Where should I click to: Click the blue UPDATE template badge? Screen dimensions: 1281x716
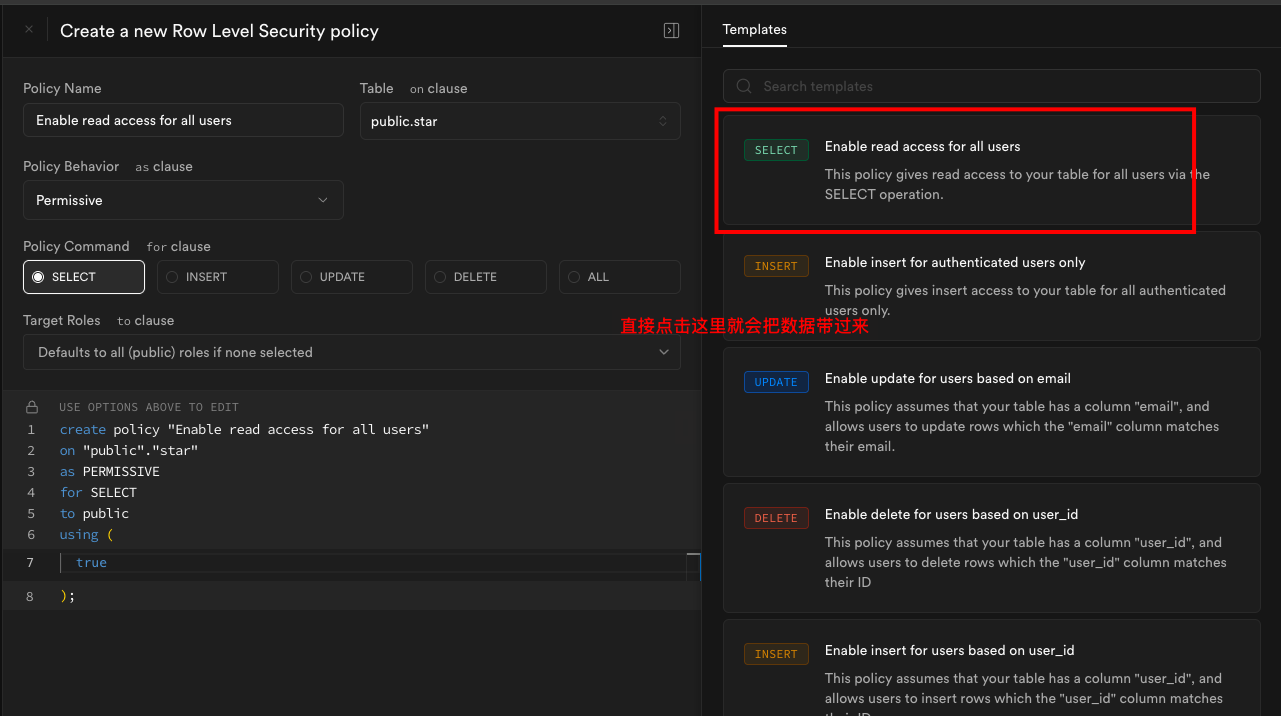[x=776, y=382]
